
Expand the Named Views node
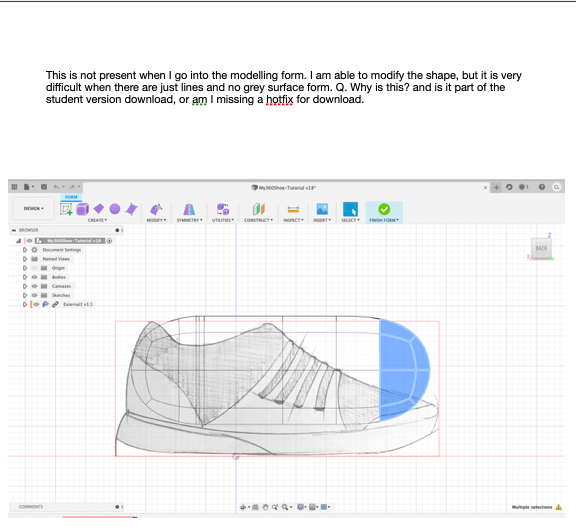click(25, 259)
